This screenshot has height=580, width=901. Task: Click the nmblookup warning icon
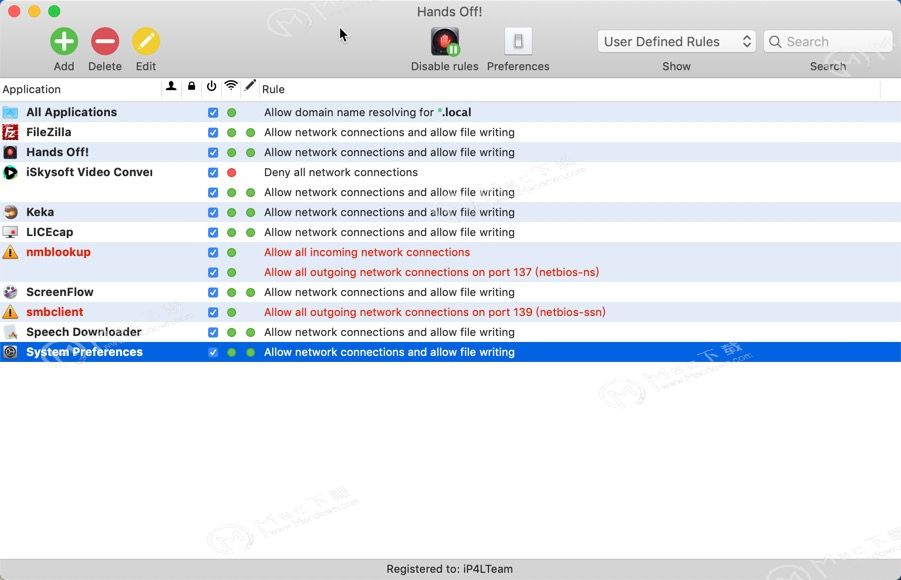tap(10, 252)
